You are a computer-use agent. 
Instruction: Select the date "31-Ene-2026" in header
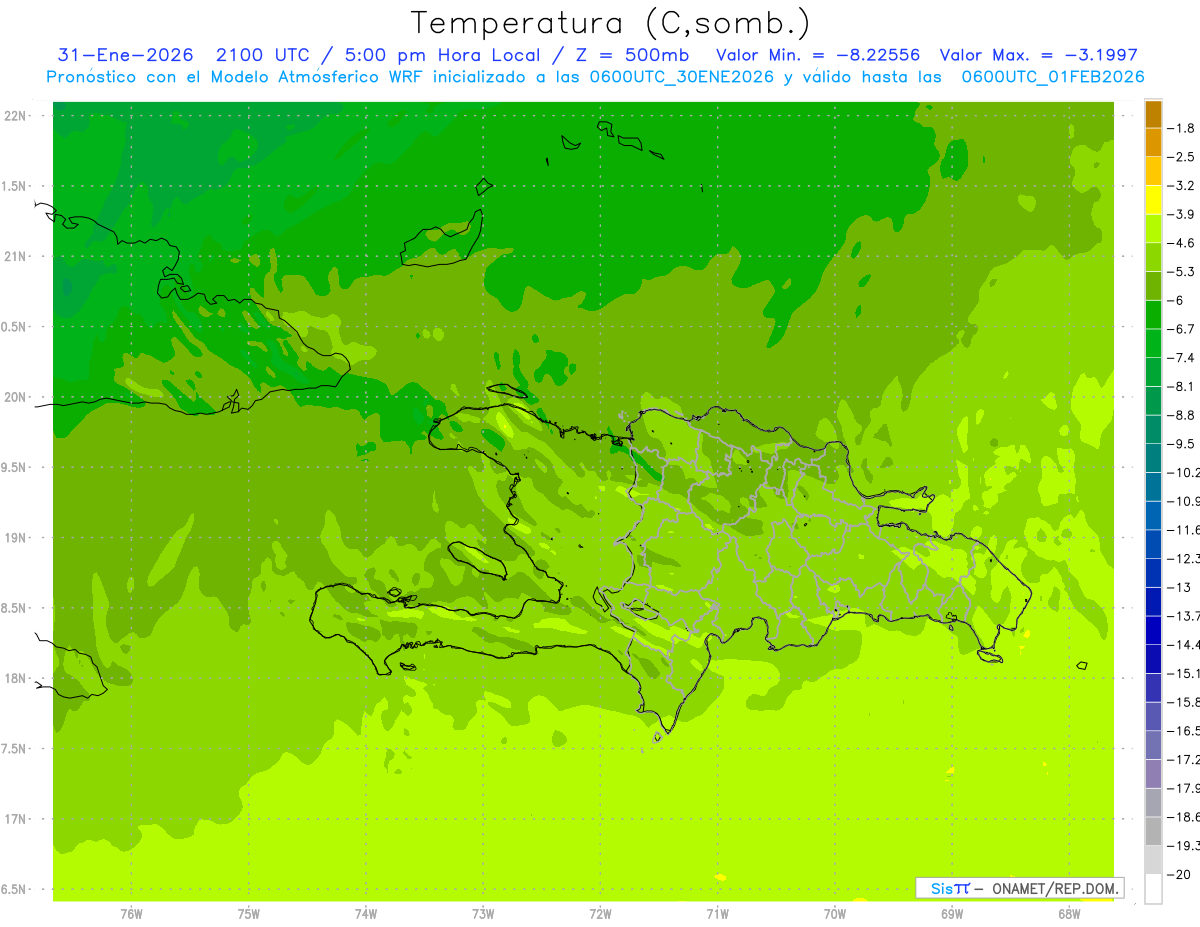125,55
